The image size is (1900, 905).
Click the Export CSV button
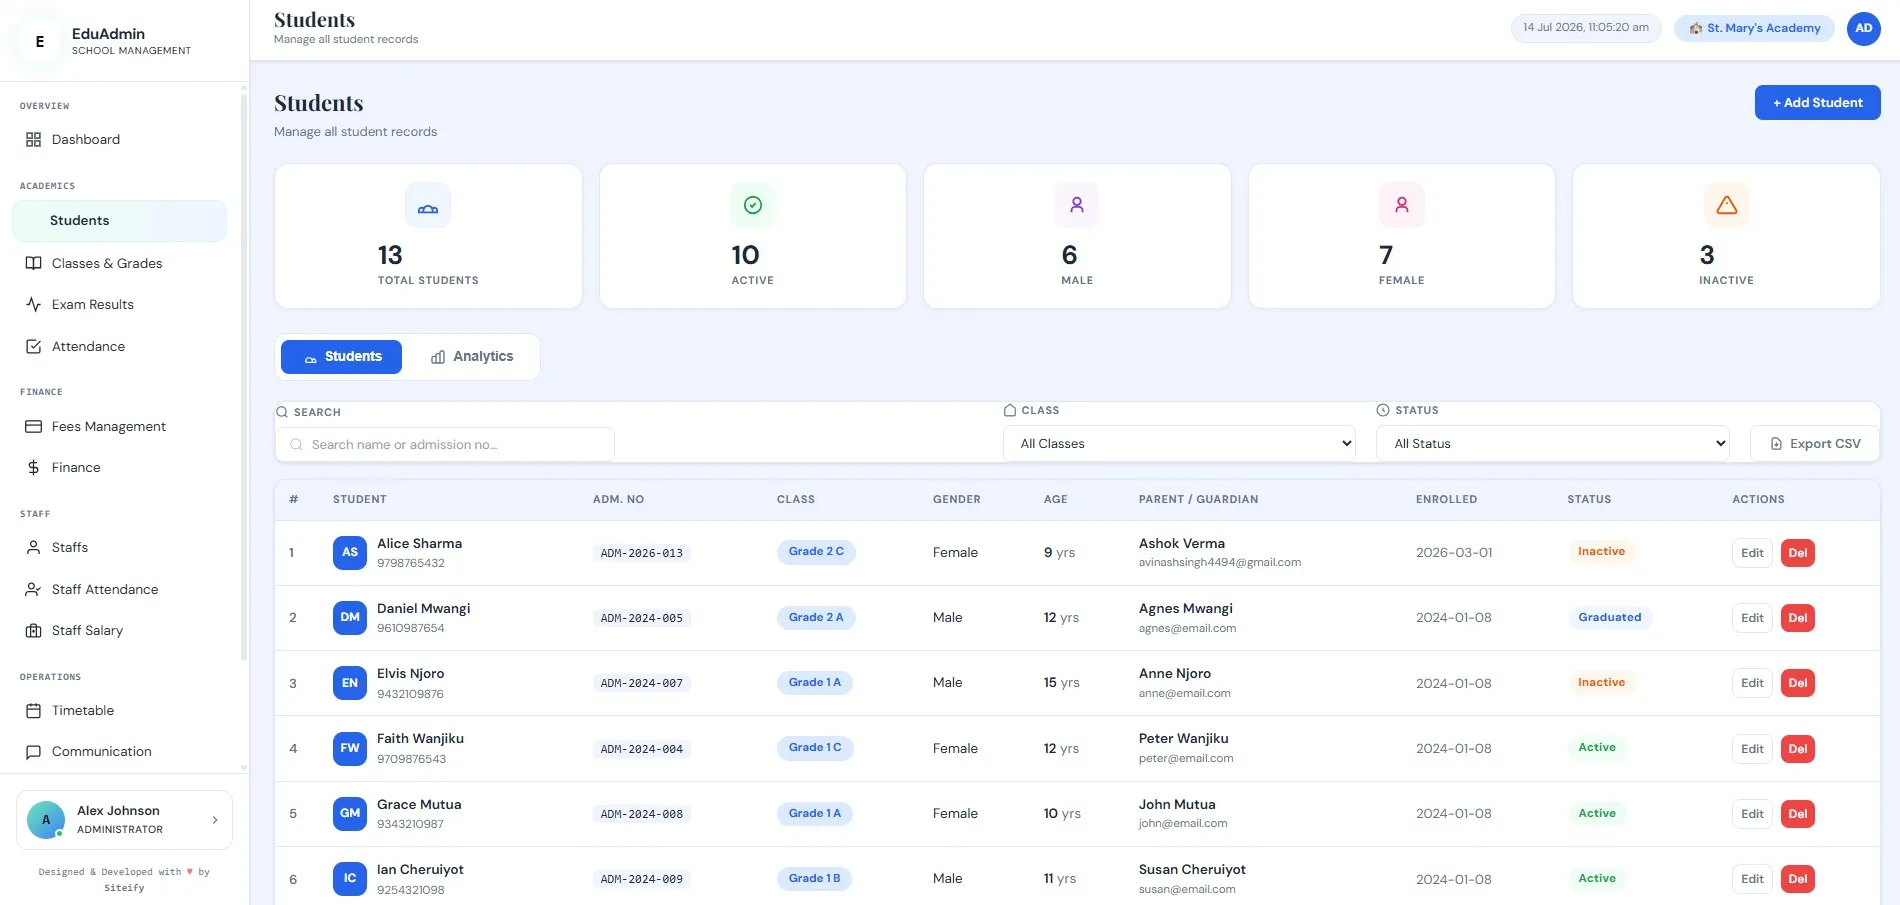tap(1815, 443)
